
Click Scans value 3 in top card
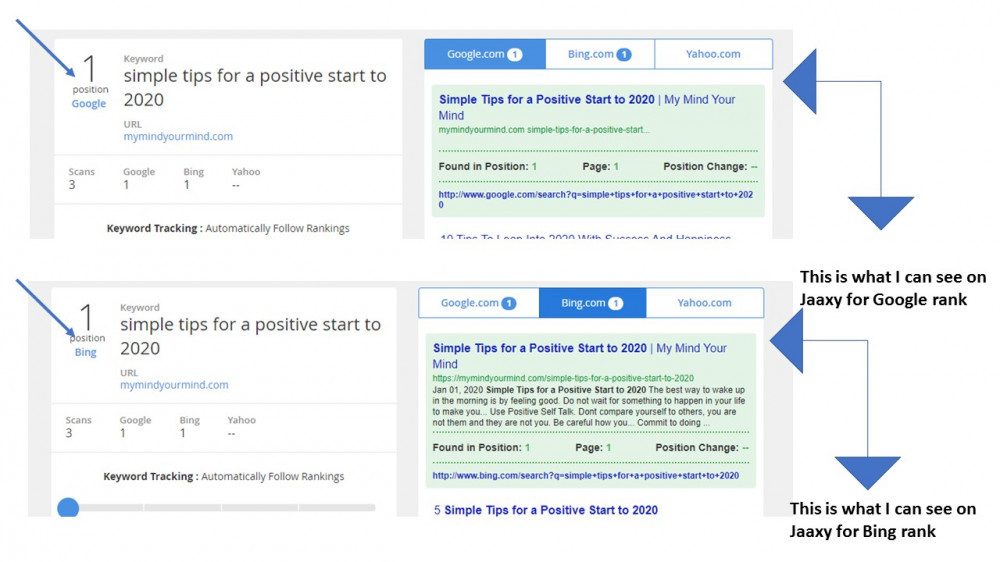(x=72, y=185)
